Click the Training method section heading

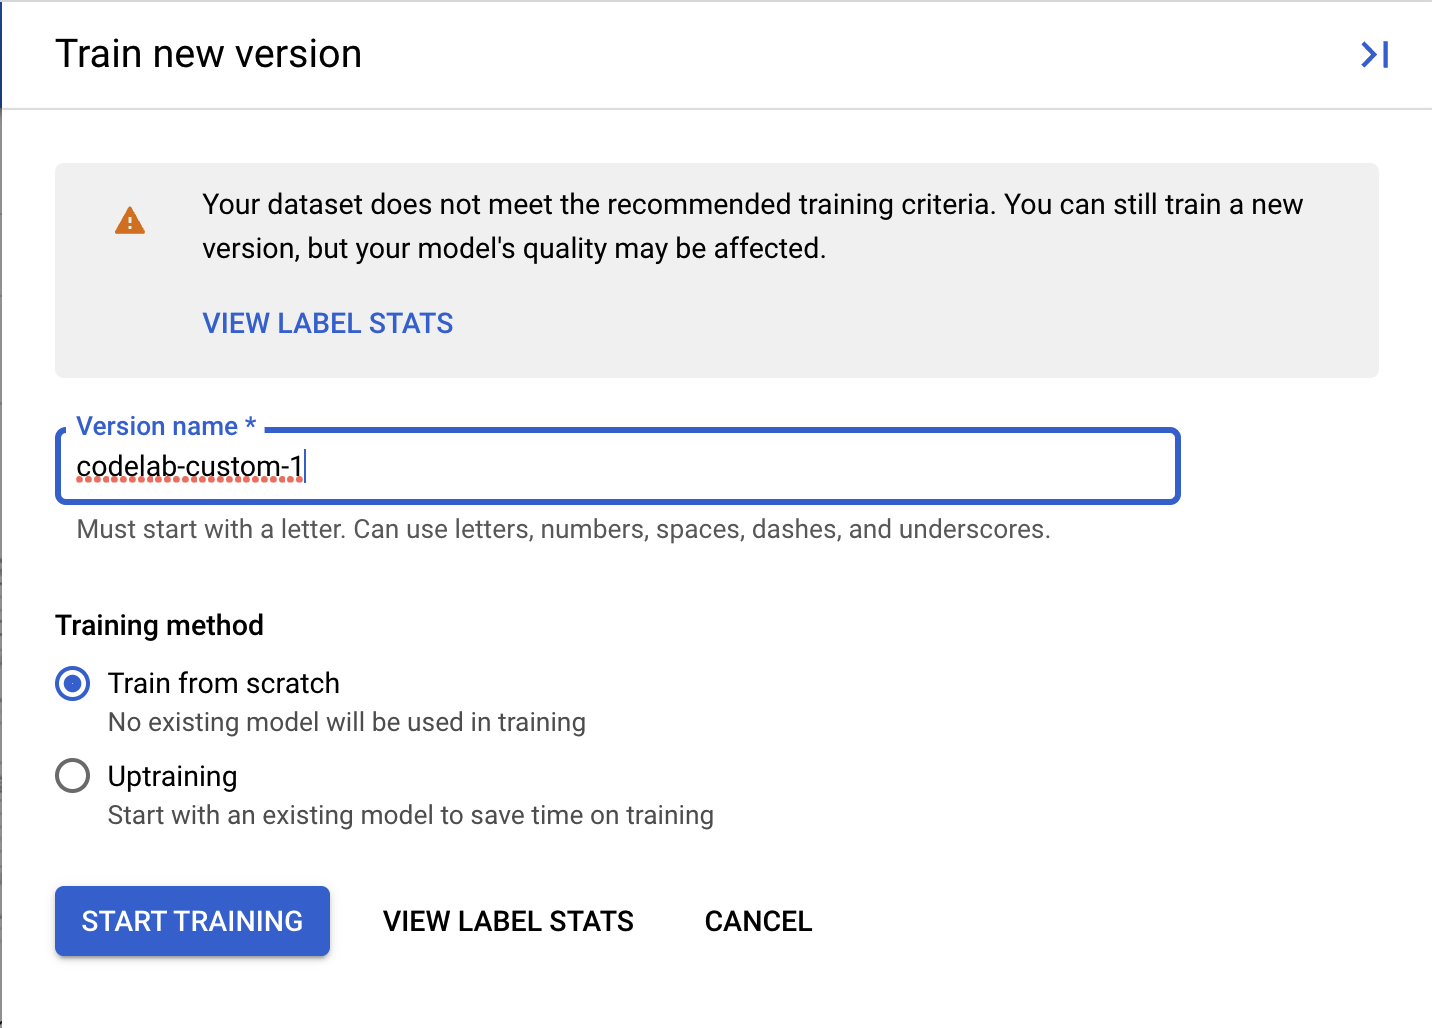[x=160, y=626]
